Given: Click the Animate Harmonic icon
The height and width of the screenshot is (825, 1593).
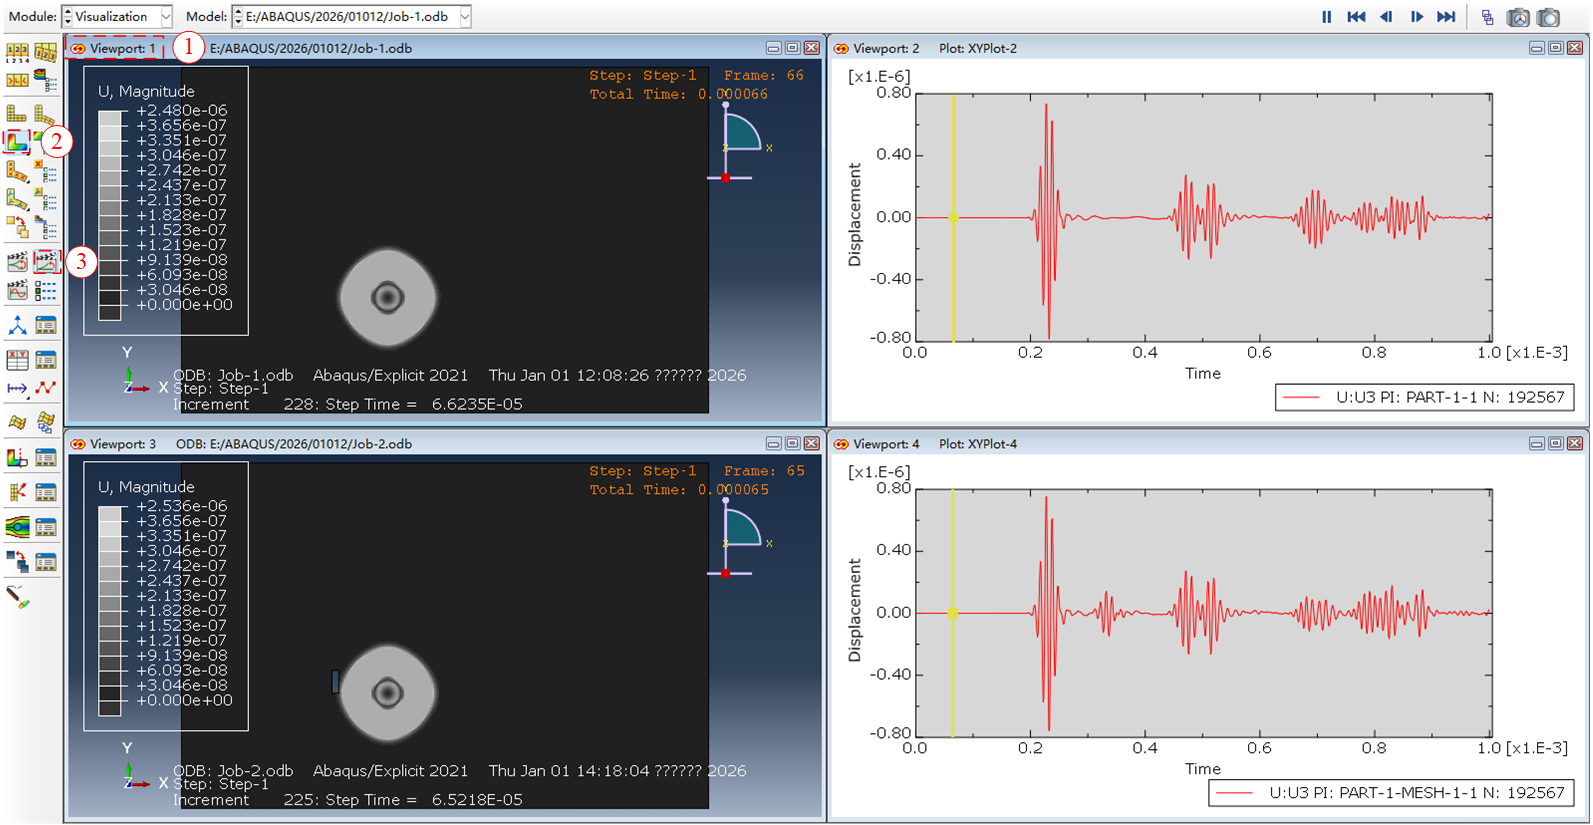Looking at the screenshot, I should [17, 289].
